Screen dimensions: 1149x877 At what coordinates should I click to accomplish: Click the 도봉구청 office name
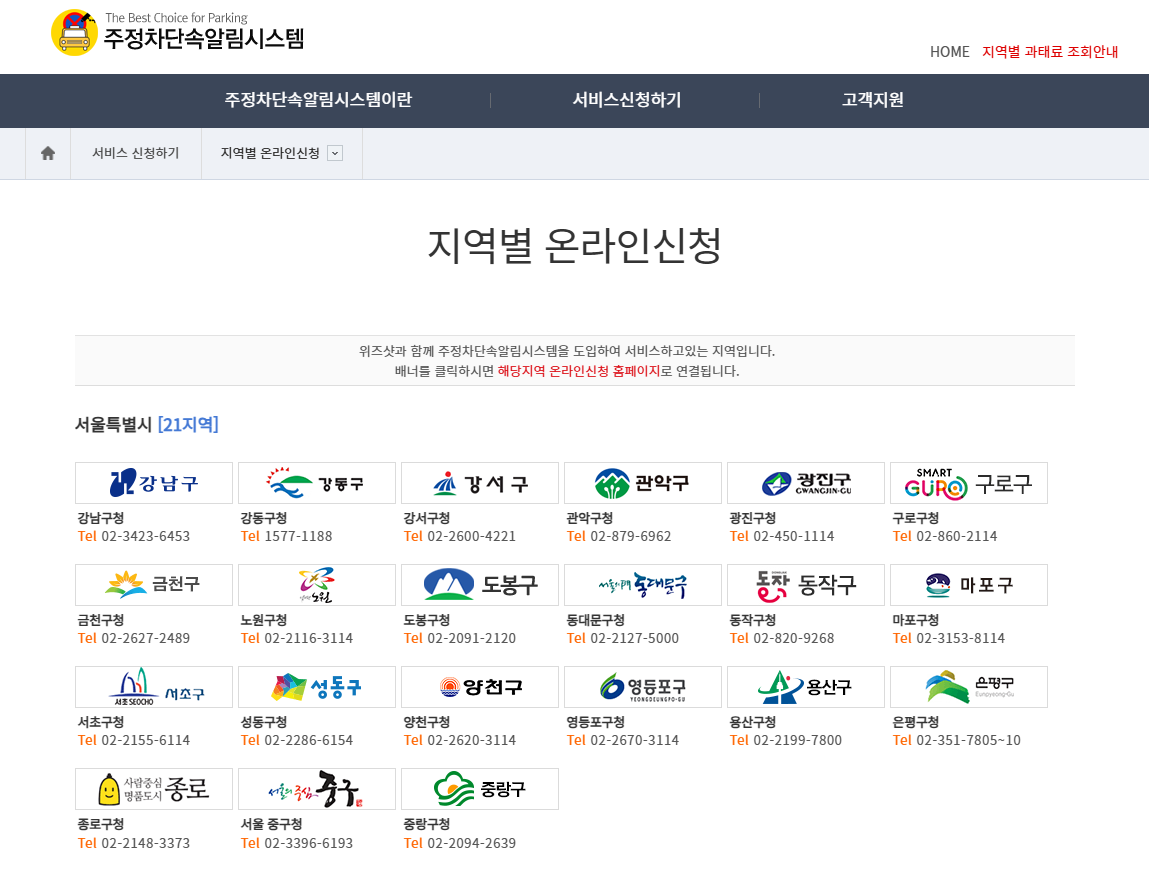coord(426,620)
